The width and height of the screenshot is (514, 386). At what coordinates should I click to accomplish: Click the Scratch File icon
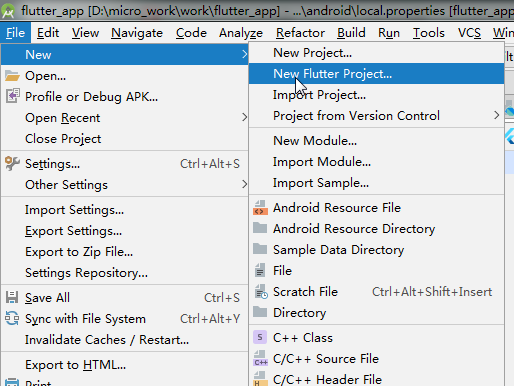(x=261, y=292)
